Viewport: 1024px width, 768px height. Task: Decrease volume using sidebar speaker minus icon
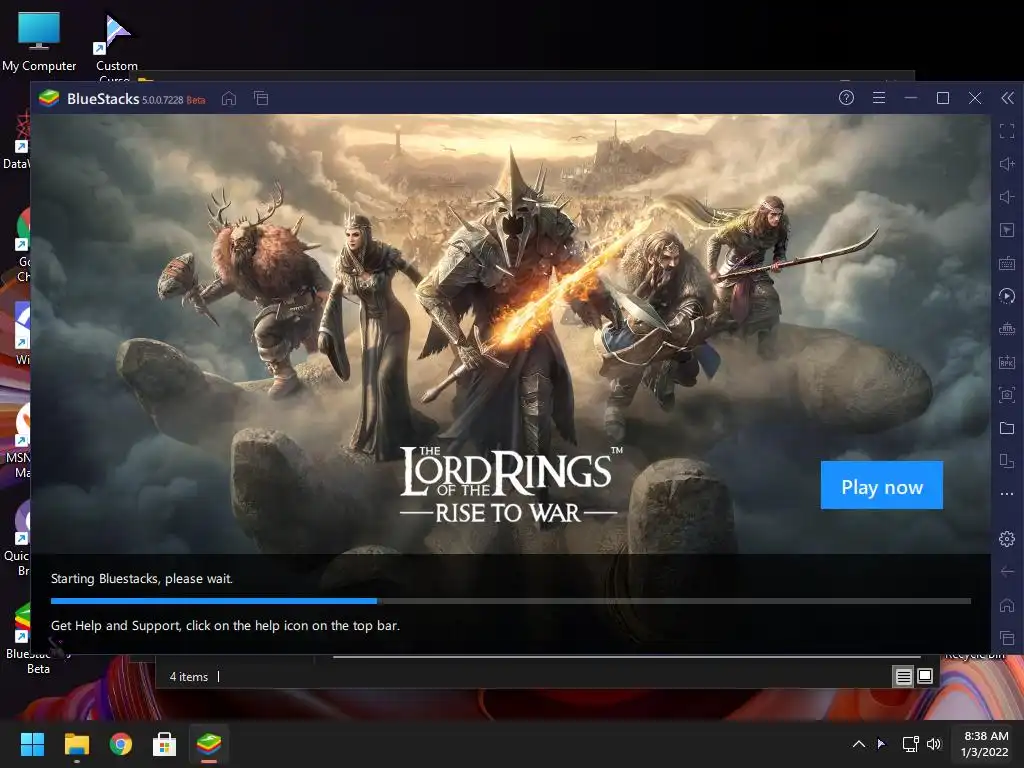(x=1007, y=197)
